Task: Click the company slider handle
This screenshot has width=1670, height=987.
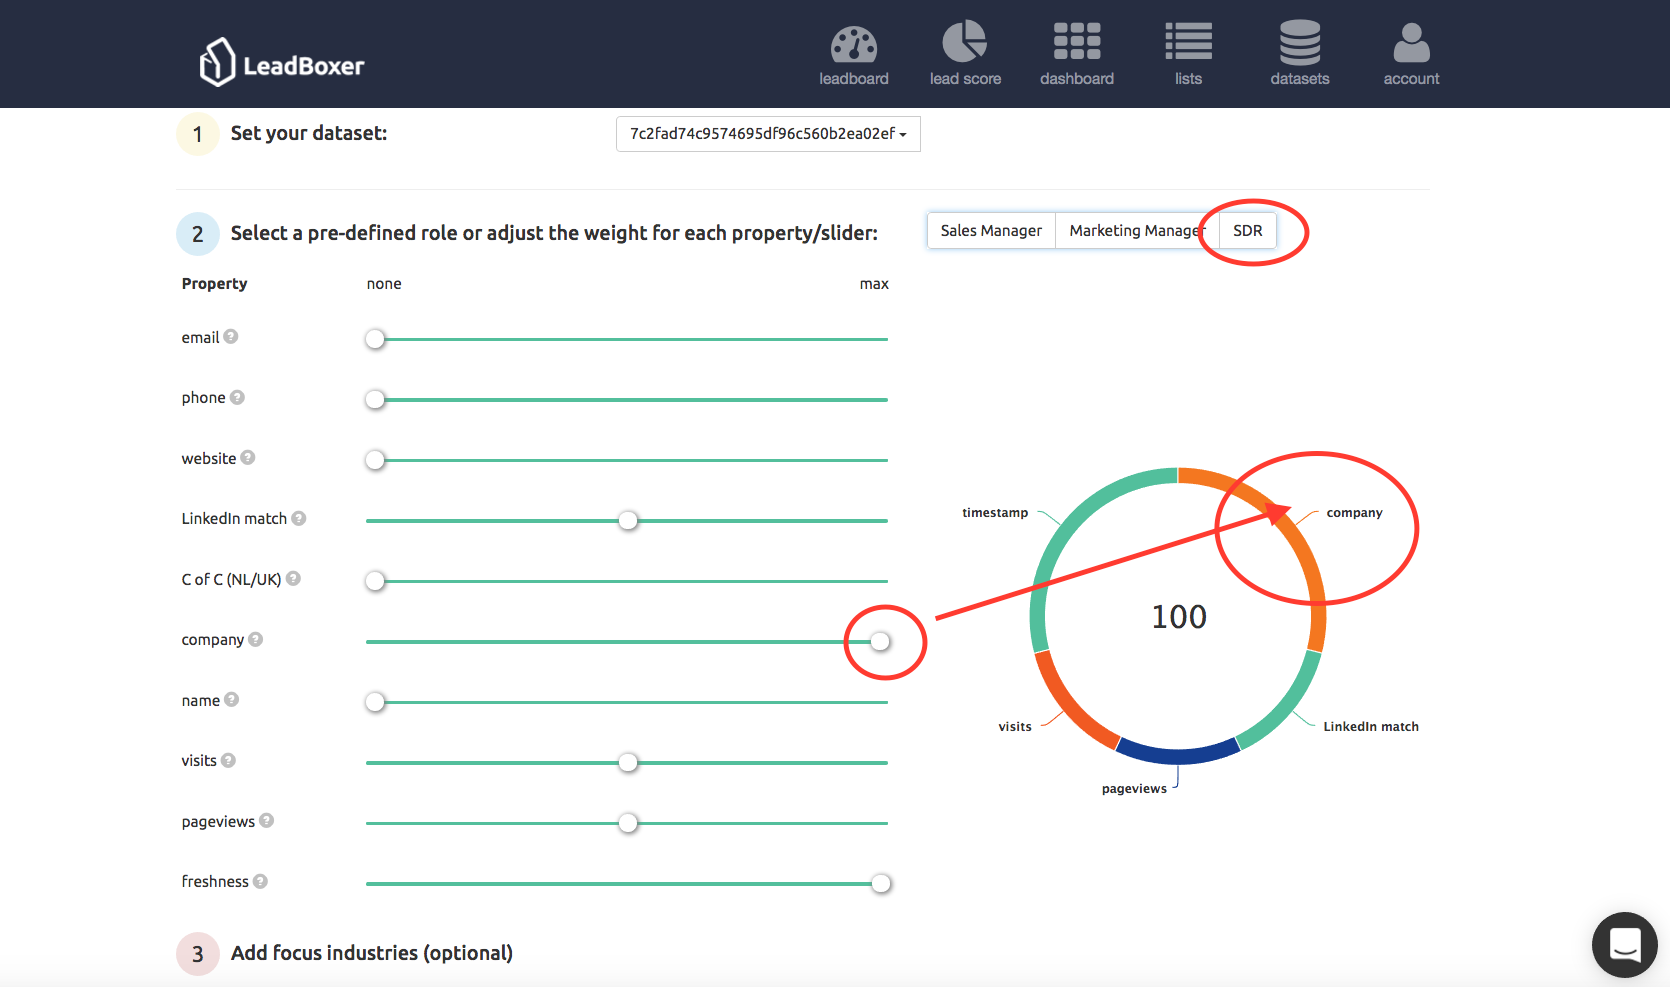Action: point(880,642)
